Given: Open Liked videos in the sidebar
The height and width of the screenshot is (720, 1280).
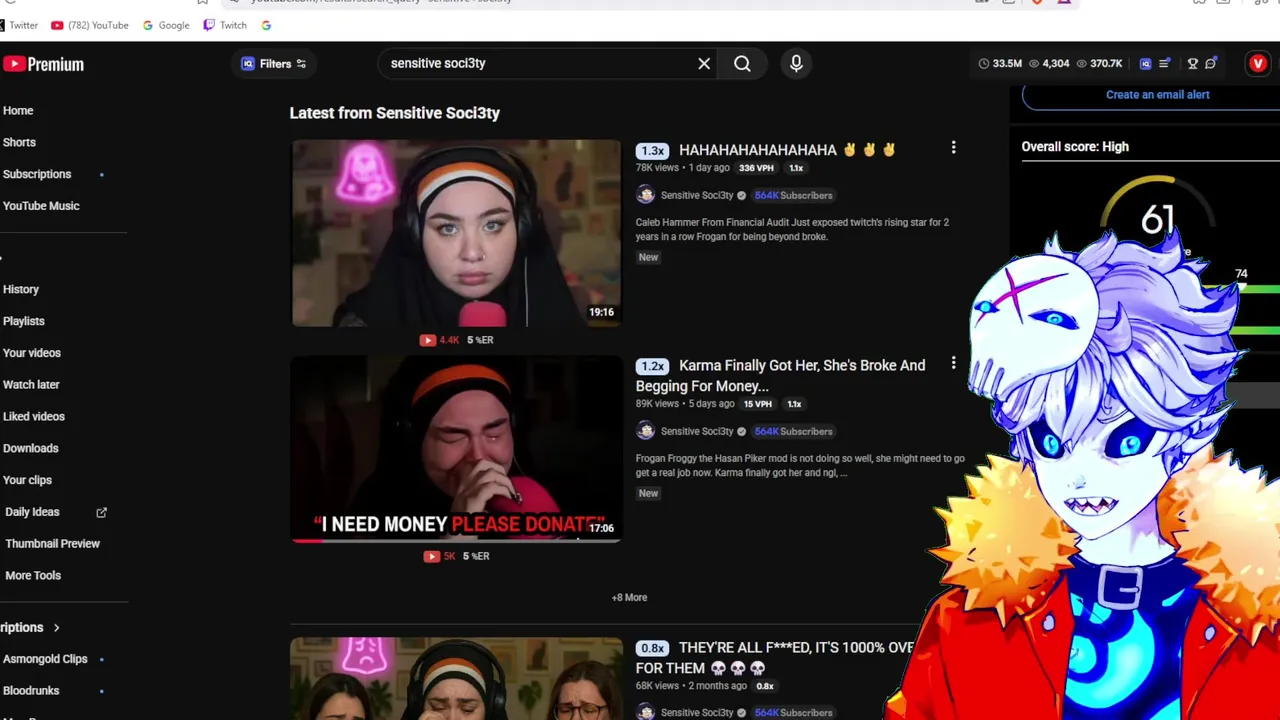Looking at the screenshot, I should click(x=34, y=417).
